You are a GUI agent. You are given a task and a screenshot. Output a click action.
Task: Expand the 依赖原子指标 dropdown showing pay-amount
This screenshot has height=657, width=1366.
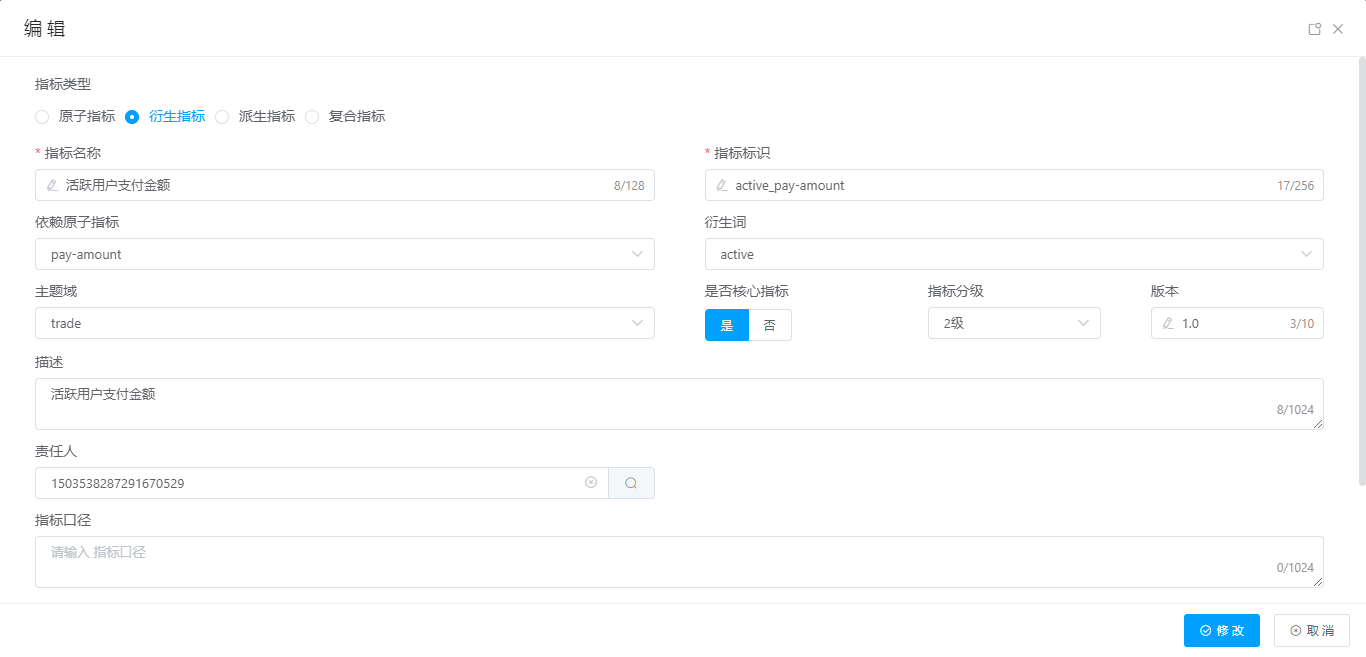tap(344, 254)
